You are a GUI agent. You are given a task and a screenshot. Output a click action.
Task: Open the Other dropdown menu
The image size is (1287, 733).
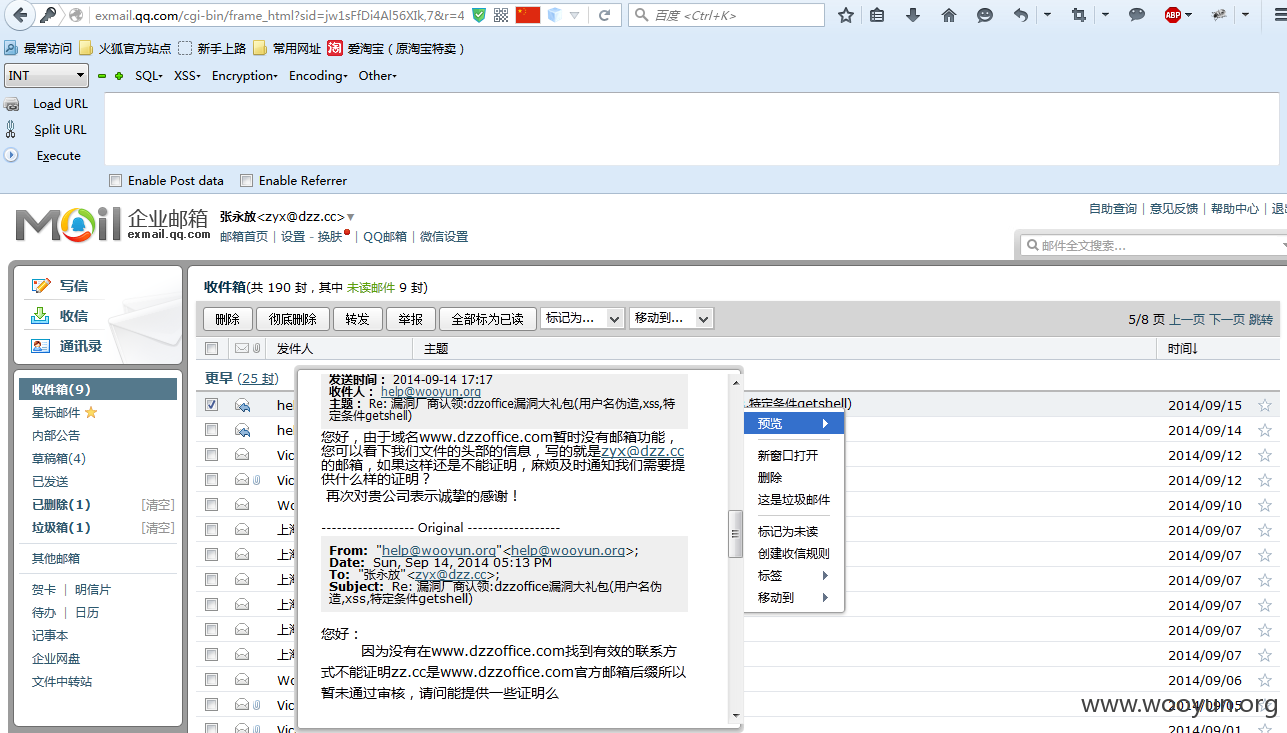coord(378,76)
